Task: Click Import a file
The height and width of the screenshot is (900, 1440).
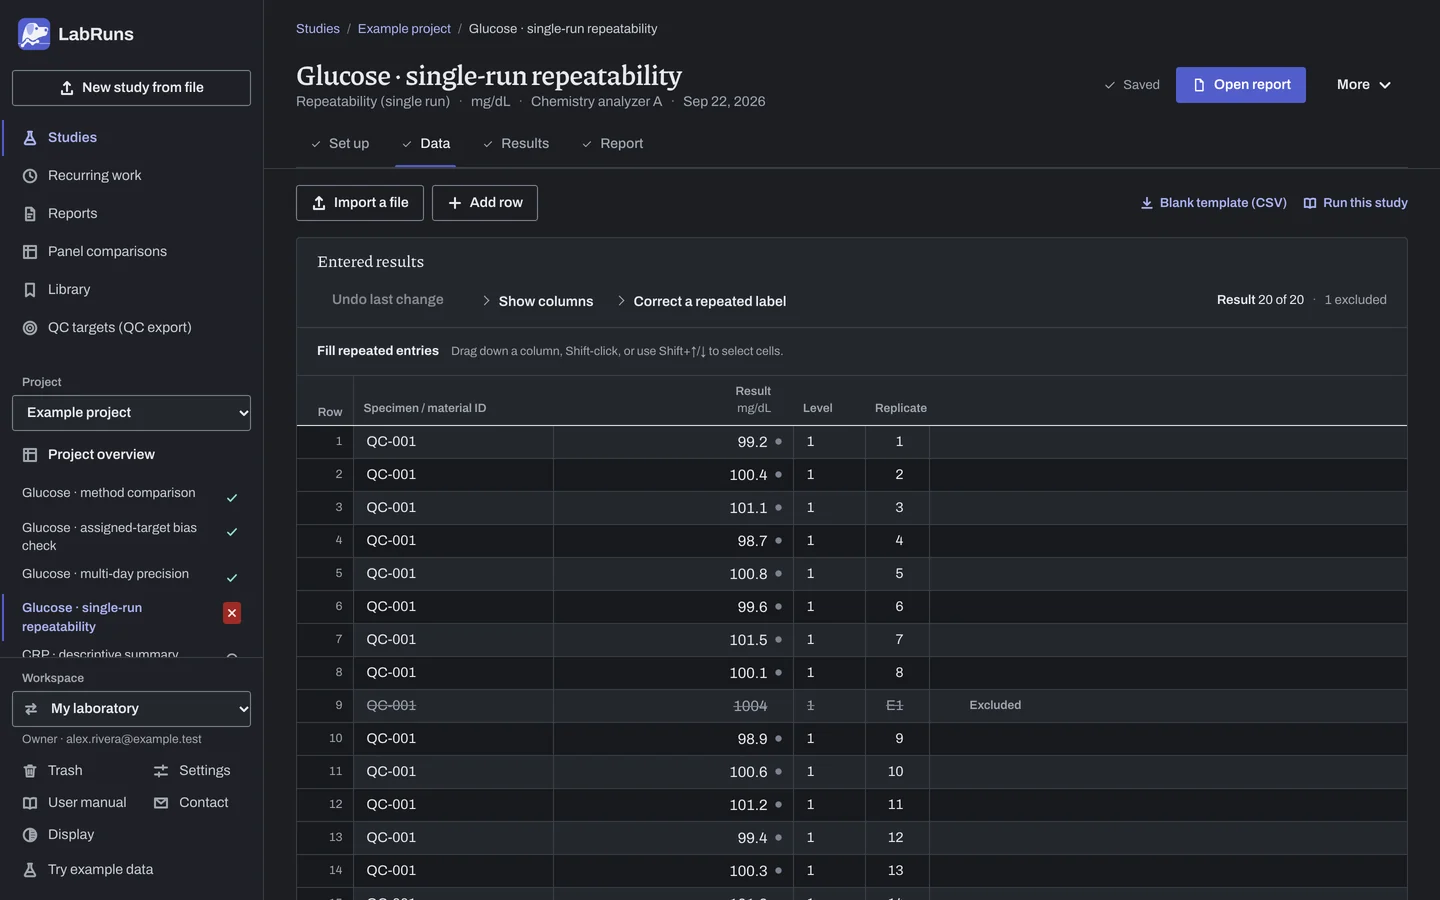Action: pos(360,203)
